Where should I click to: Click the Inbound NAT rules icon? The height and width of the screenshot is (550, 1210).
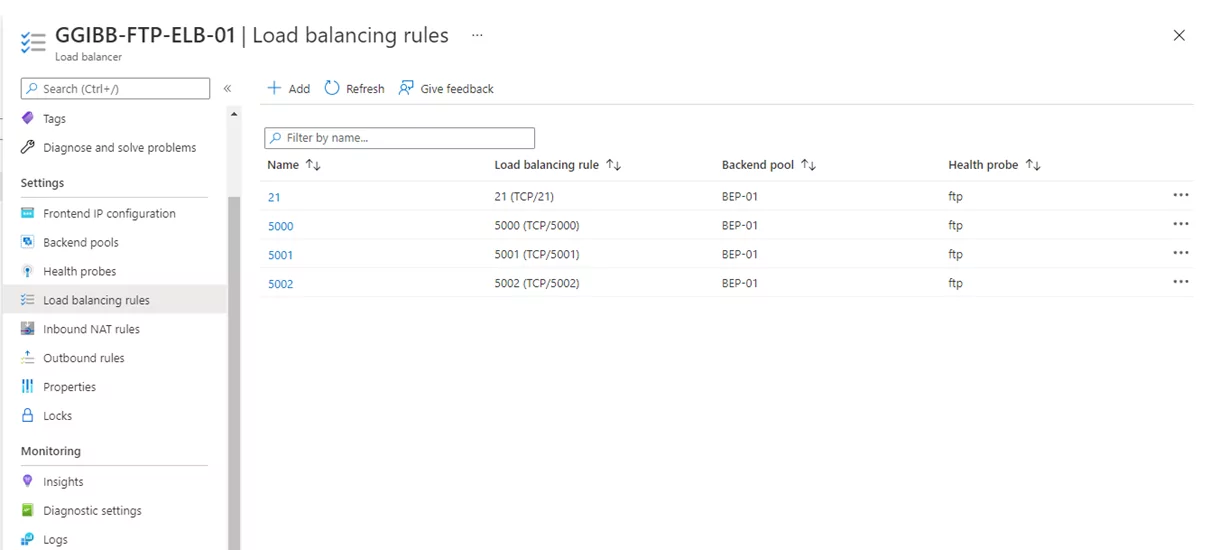[x=28, y=329]
